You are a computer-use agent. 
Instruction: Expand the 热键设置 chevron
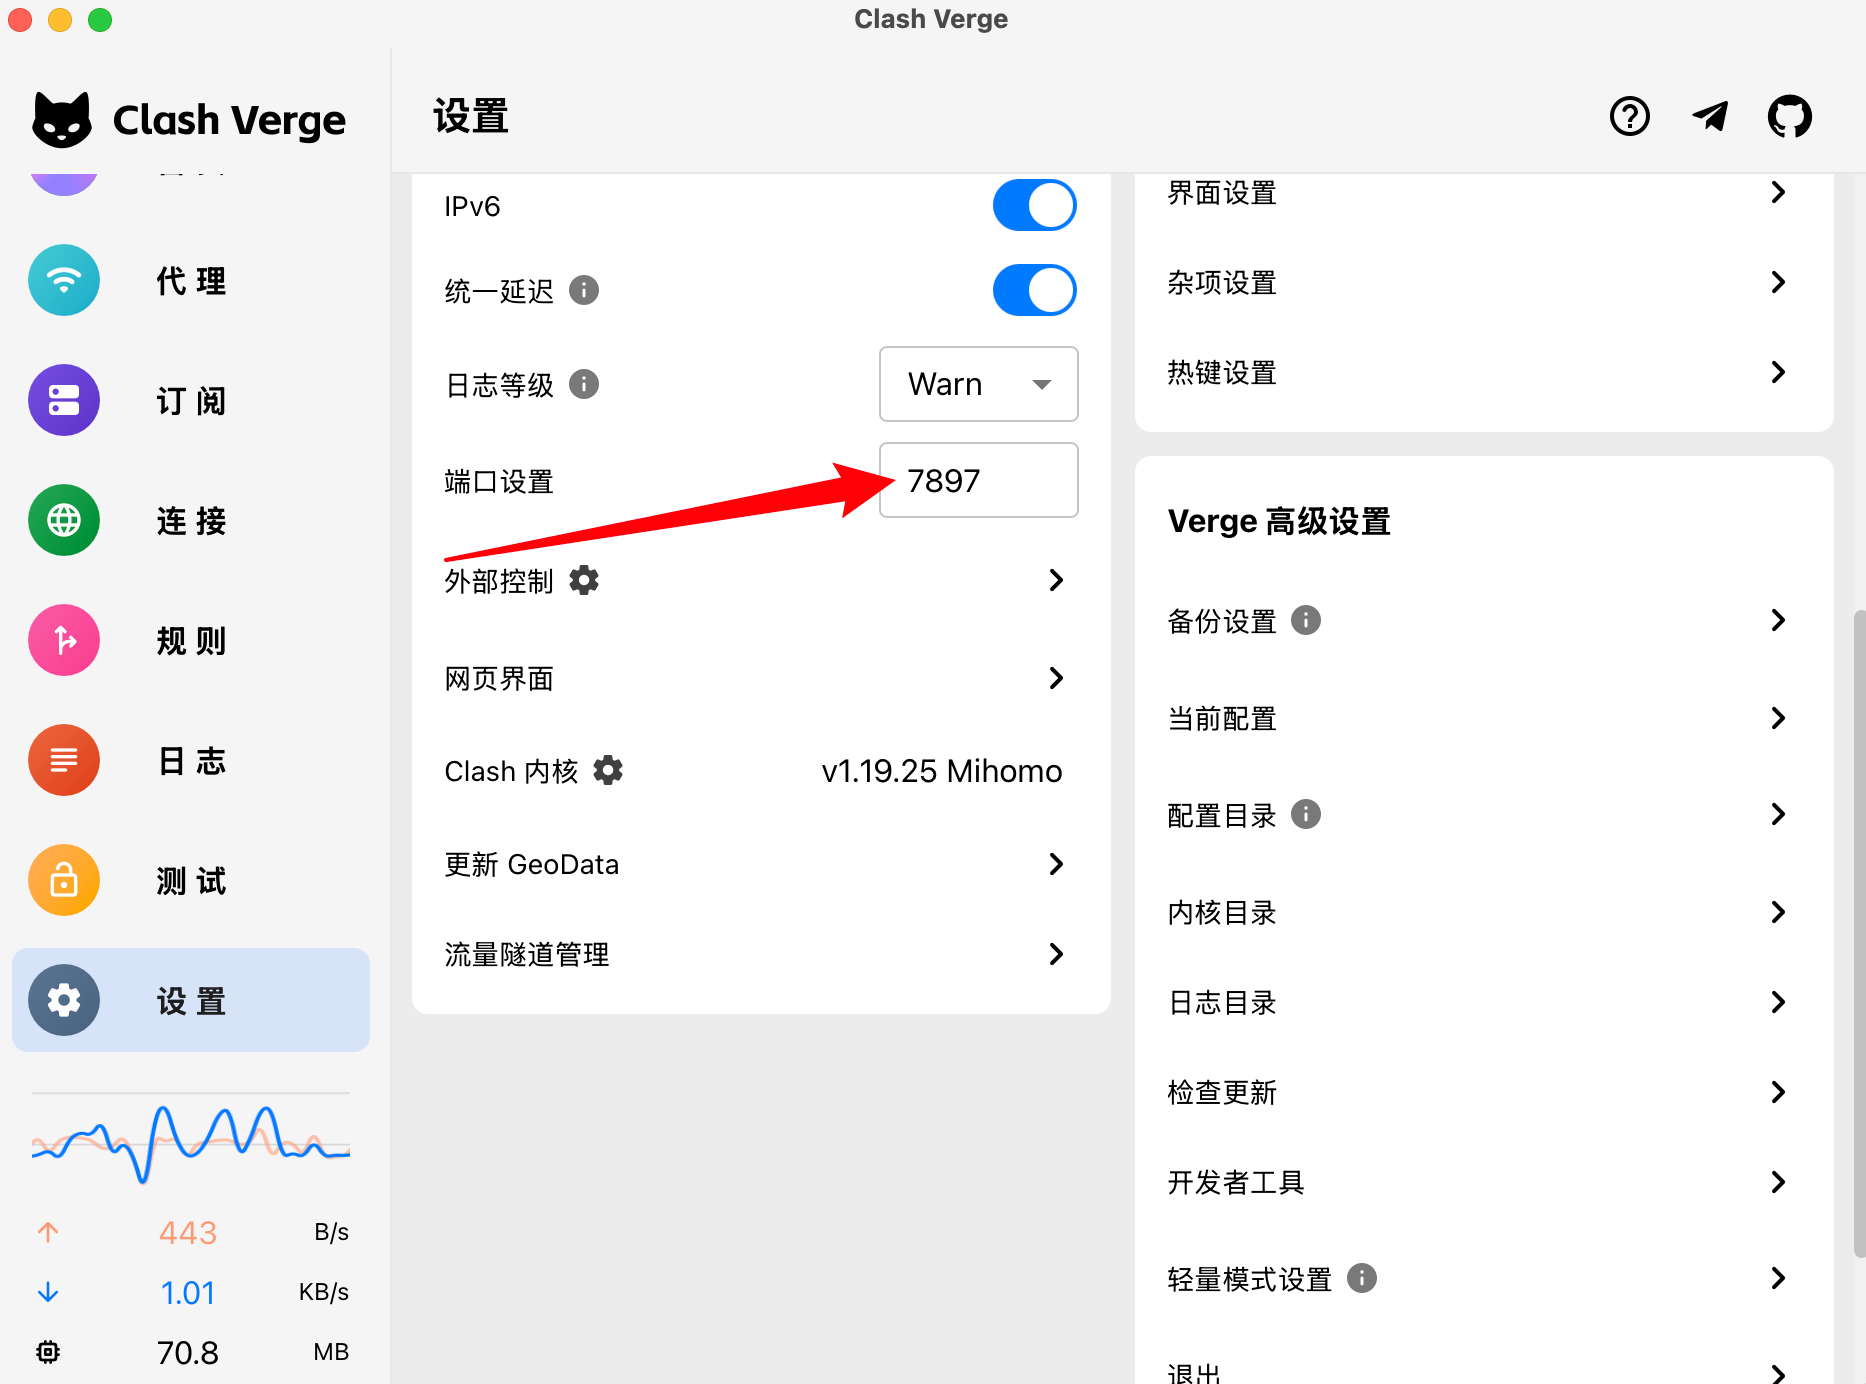point(1778,372)
